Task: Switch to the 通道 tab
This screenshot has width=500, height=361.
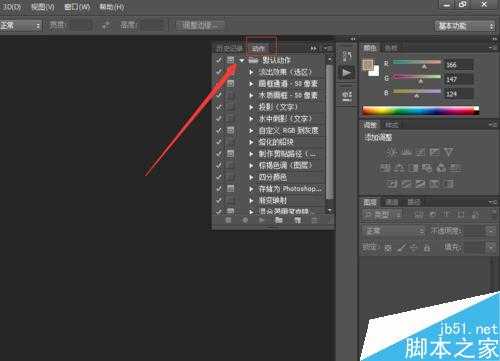Action: [392, 202]
